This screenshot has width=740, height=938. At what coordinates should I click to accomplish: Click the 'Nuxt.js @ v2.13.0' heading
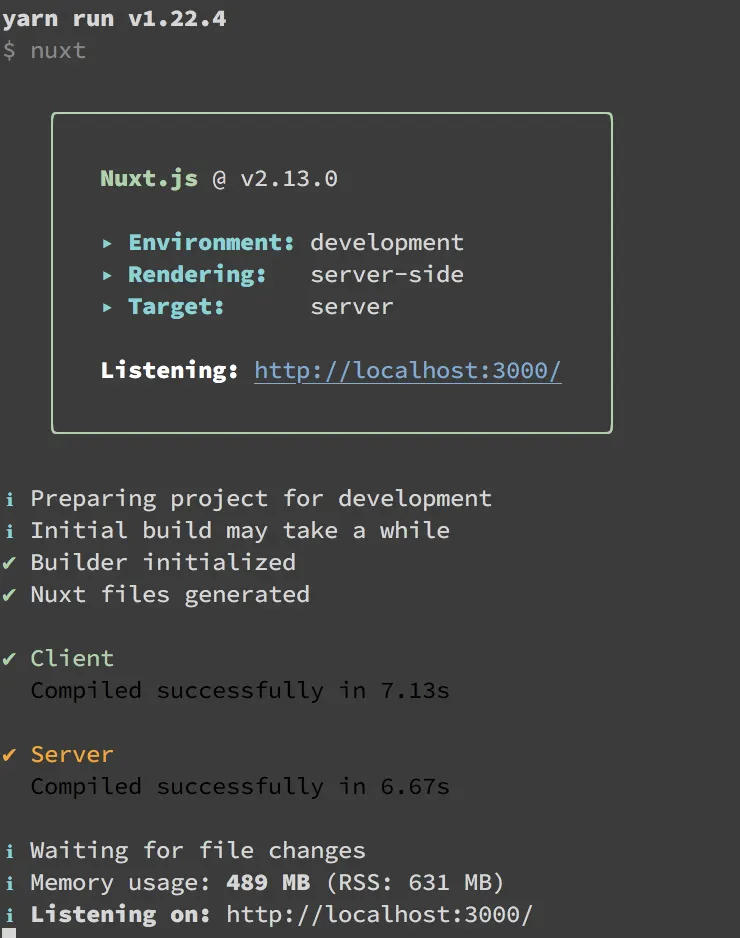click(x=219, y=178)
